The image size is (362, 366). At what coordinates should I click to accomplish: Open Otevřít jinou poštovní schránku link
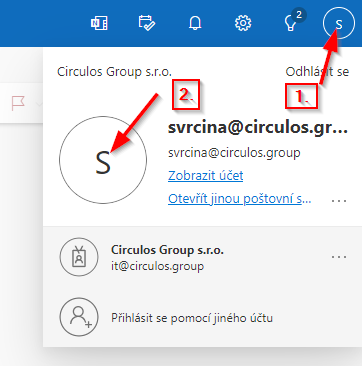pos(240,199)
